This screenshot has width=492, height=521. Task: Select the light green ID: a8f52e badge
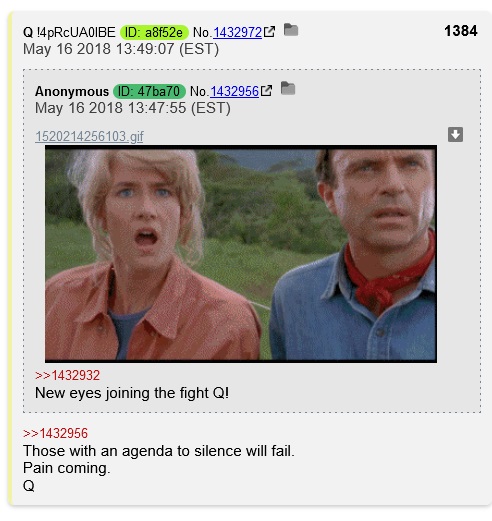pos(154,33)
